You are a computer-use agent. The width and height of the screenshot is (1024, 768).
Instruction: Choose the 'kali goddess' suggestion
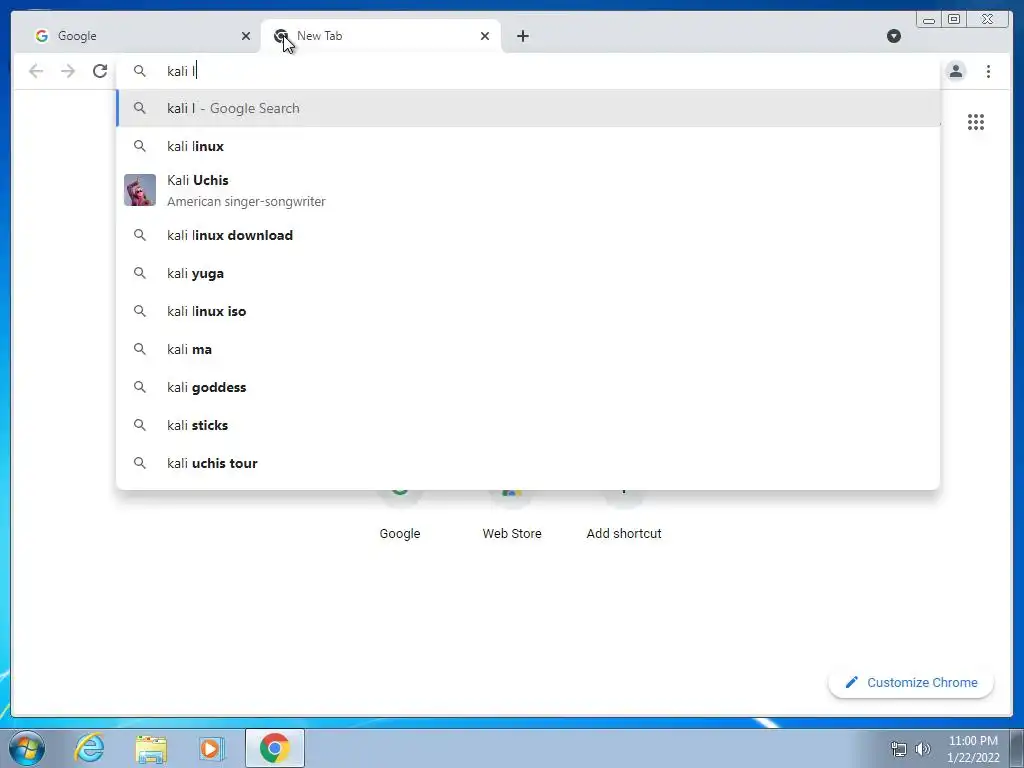coord(528,387)
